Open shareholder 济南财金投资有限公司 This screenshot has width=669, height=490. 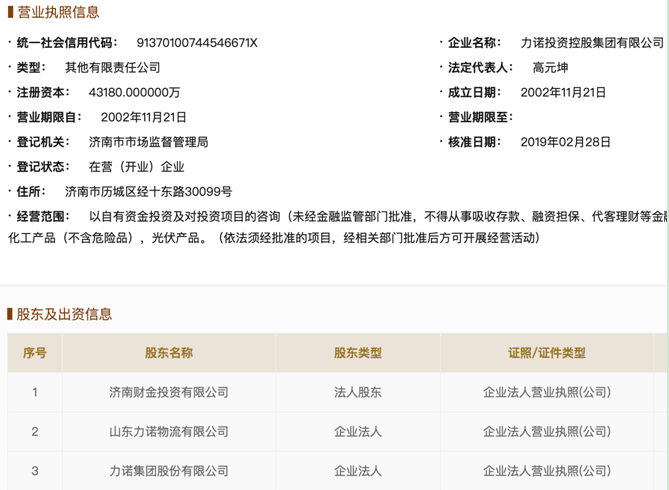click(168, 392)
